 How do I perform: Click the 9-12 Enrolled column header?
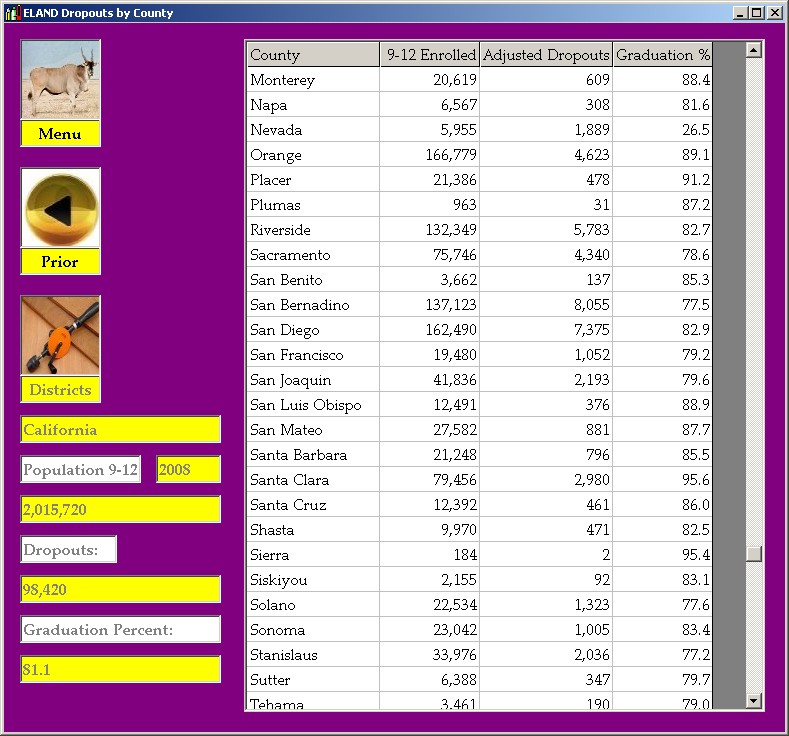[x=429, y=55]
